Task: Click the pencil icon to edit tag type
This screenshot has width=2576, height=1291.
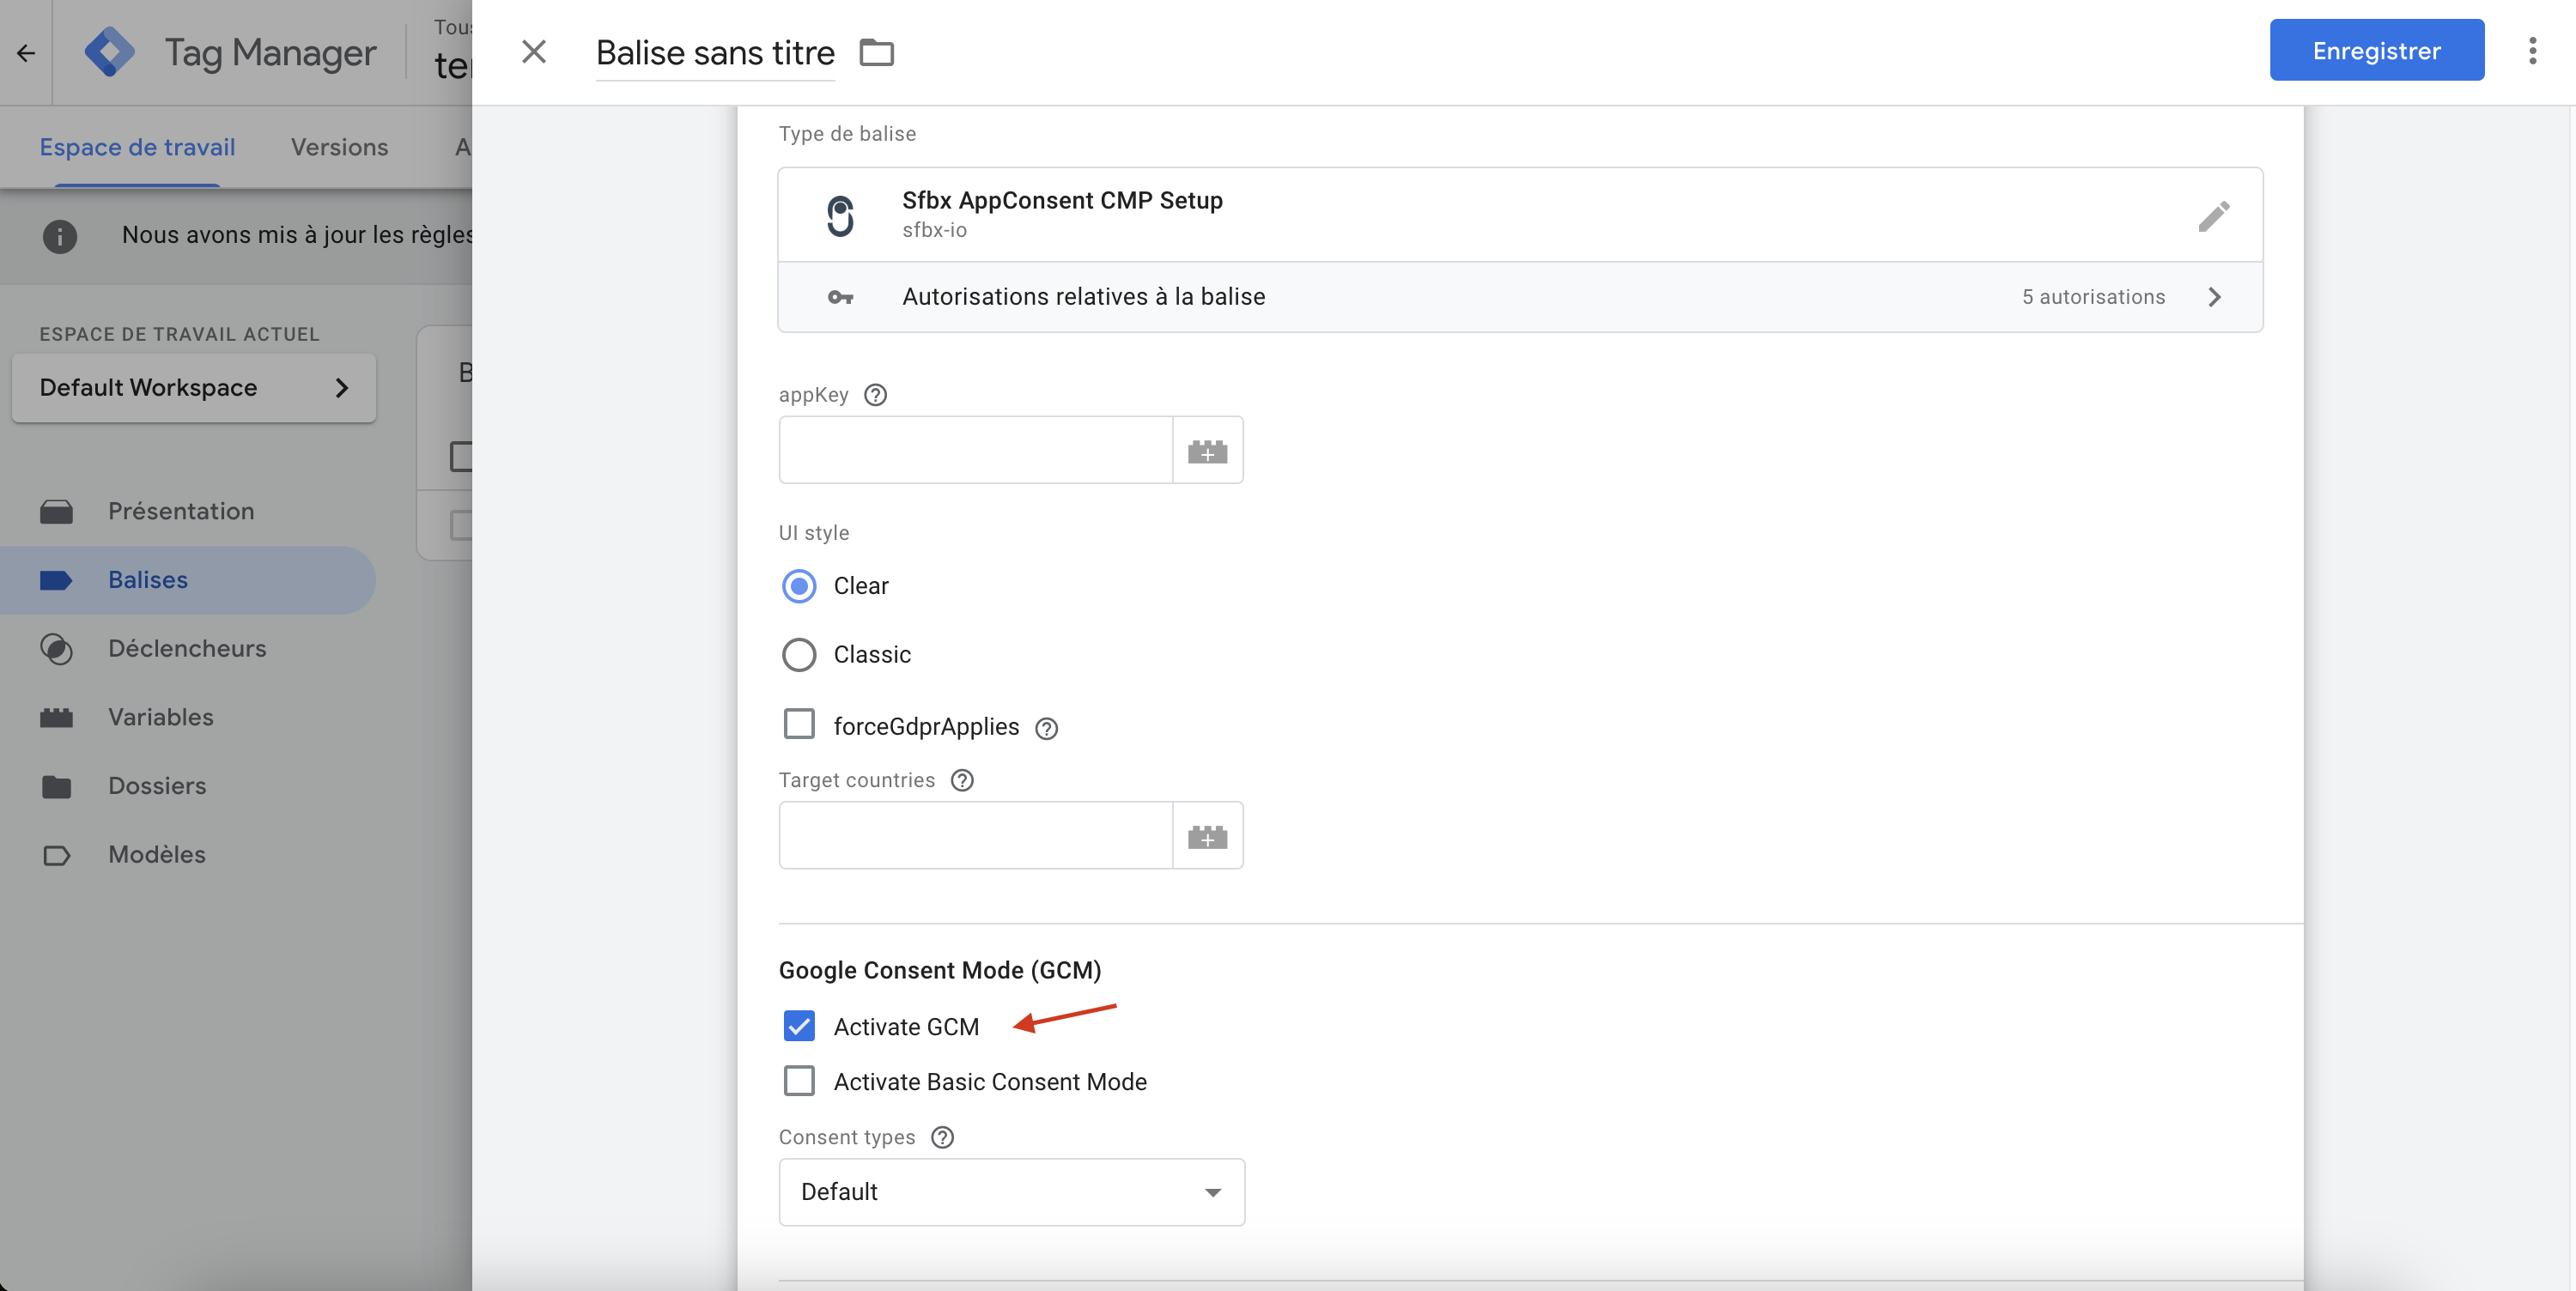Action: (x=2215, y=215)
